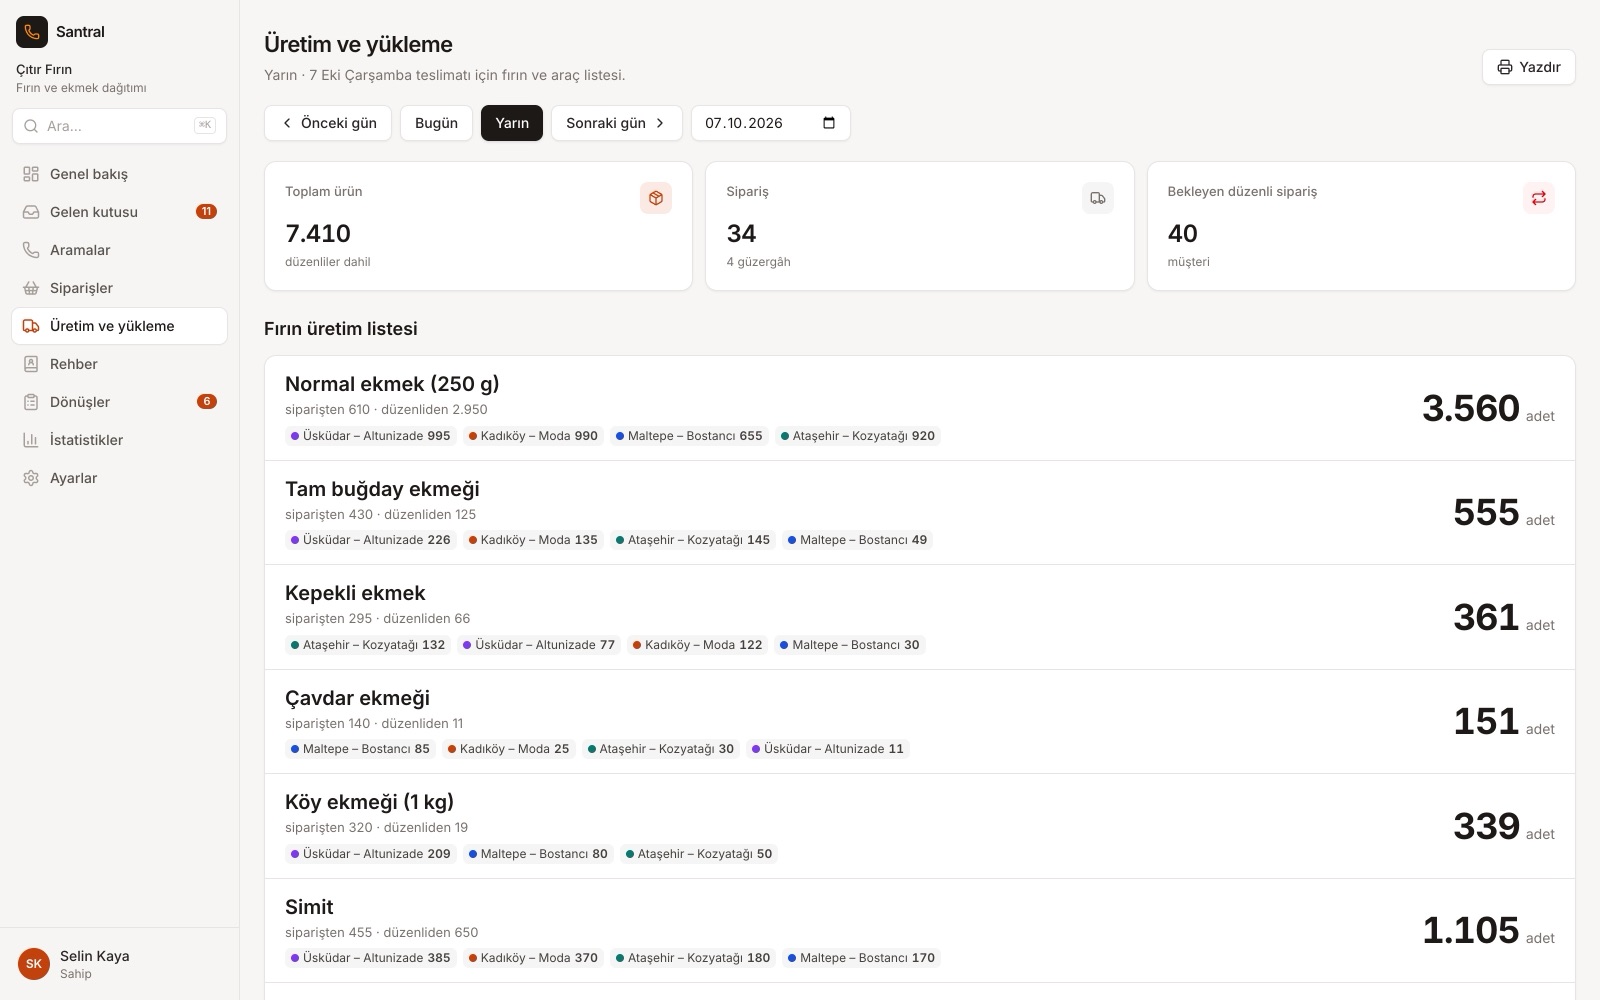Click the Genel bakış grid icon
This screenshot has width=1600, height=1000.
31,174
